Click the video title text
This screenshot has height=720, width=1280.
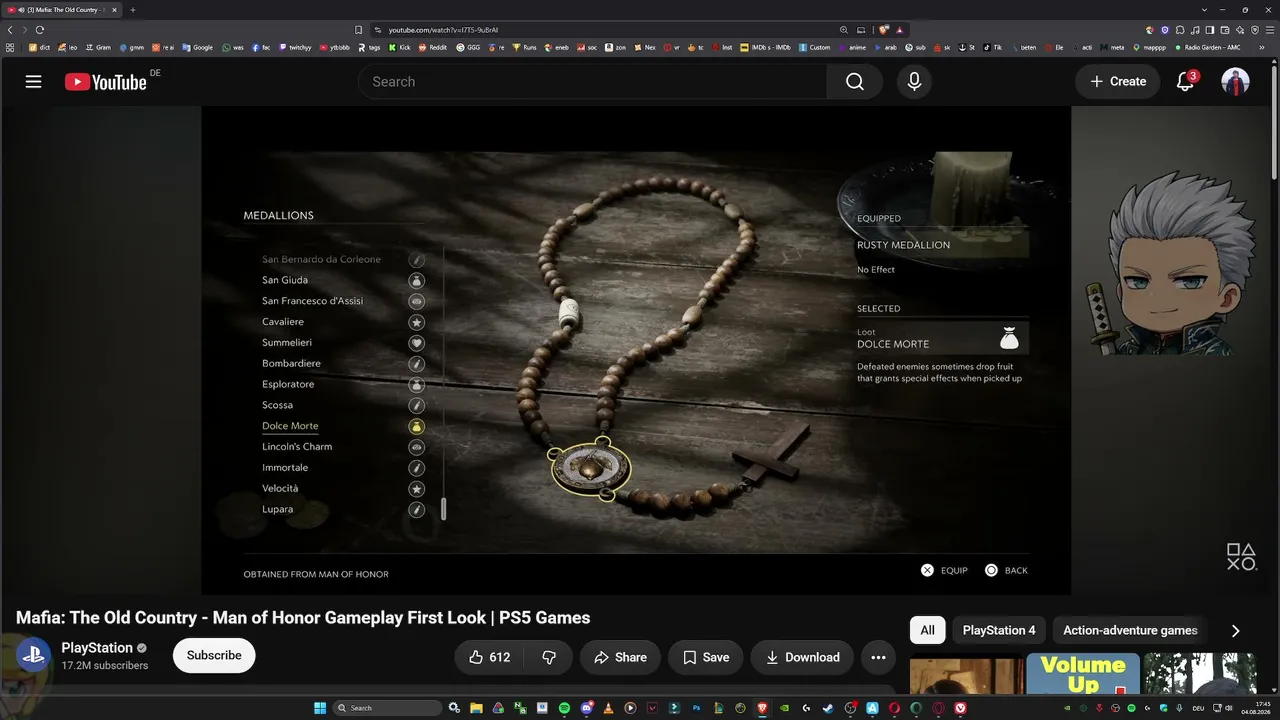pyautogui.click(x=303, y=618)
